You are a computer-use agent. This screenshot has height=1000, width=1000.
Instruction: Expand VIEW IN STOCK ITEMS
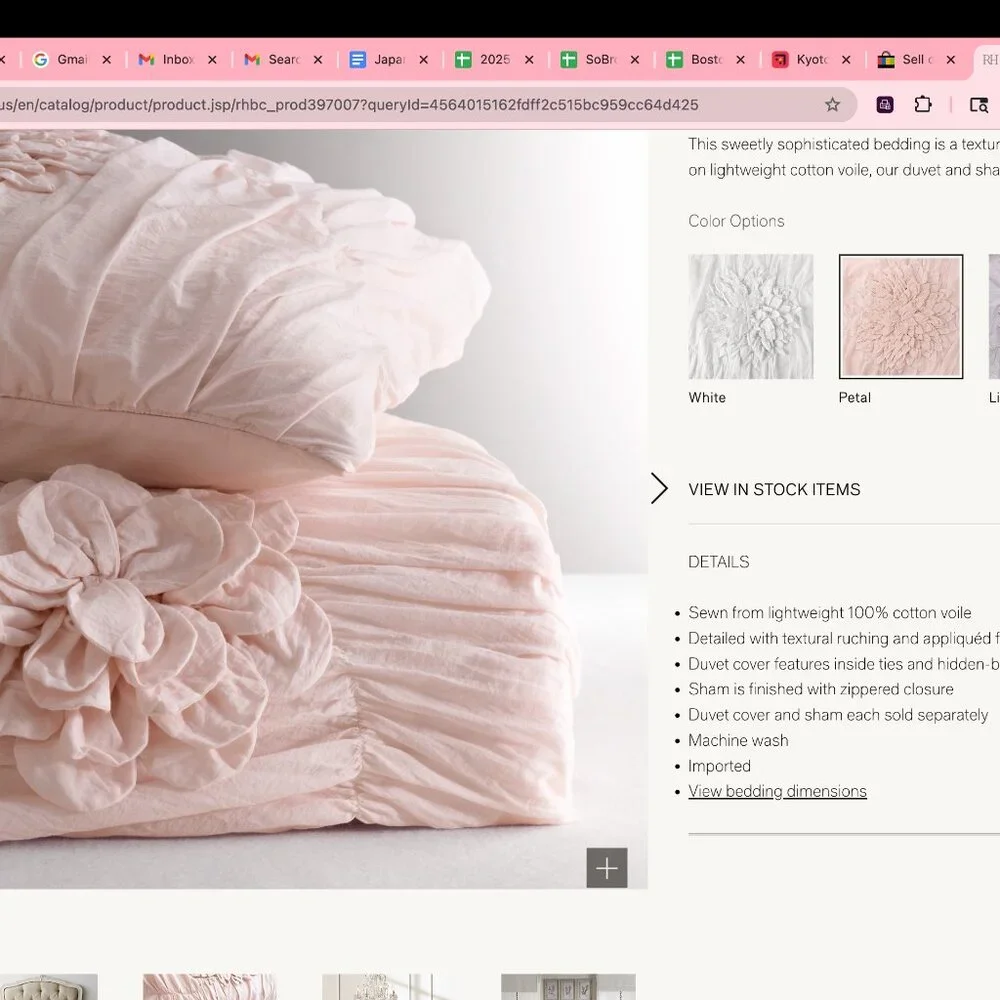774,489
